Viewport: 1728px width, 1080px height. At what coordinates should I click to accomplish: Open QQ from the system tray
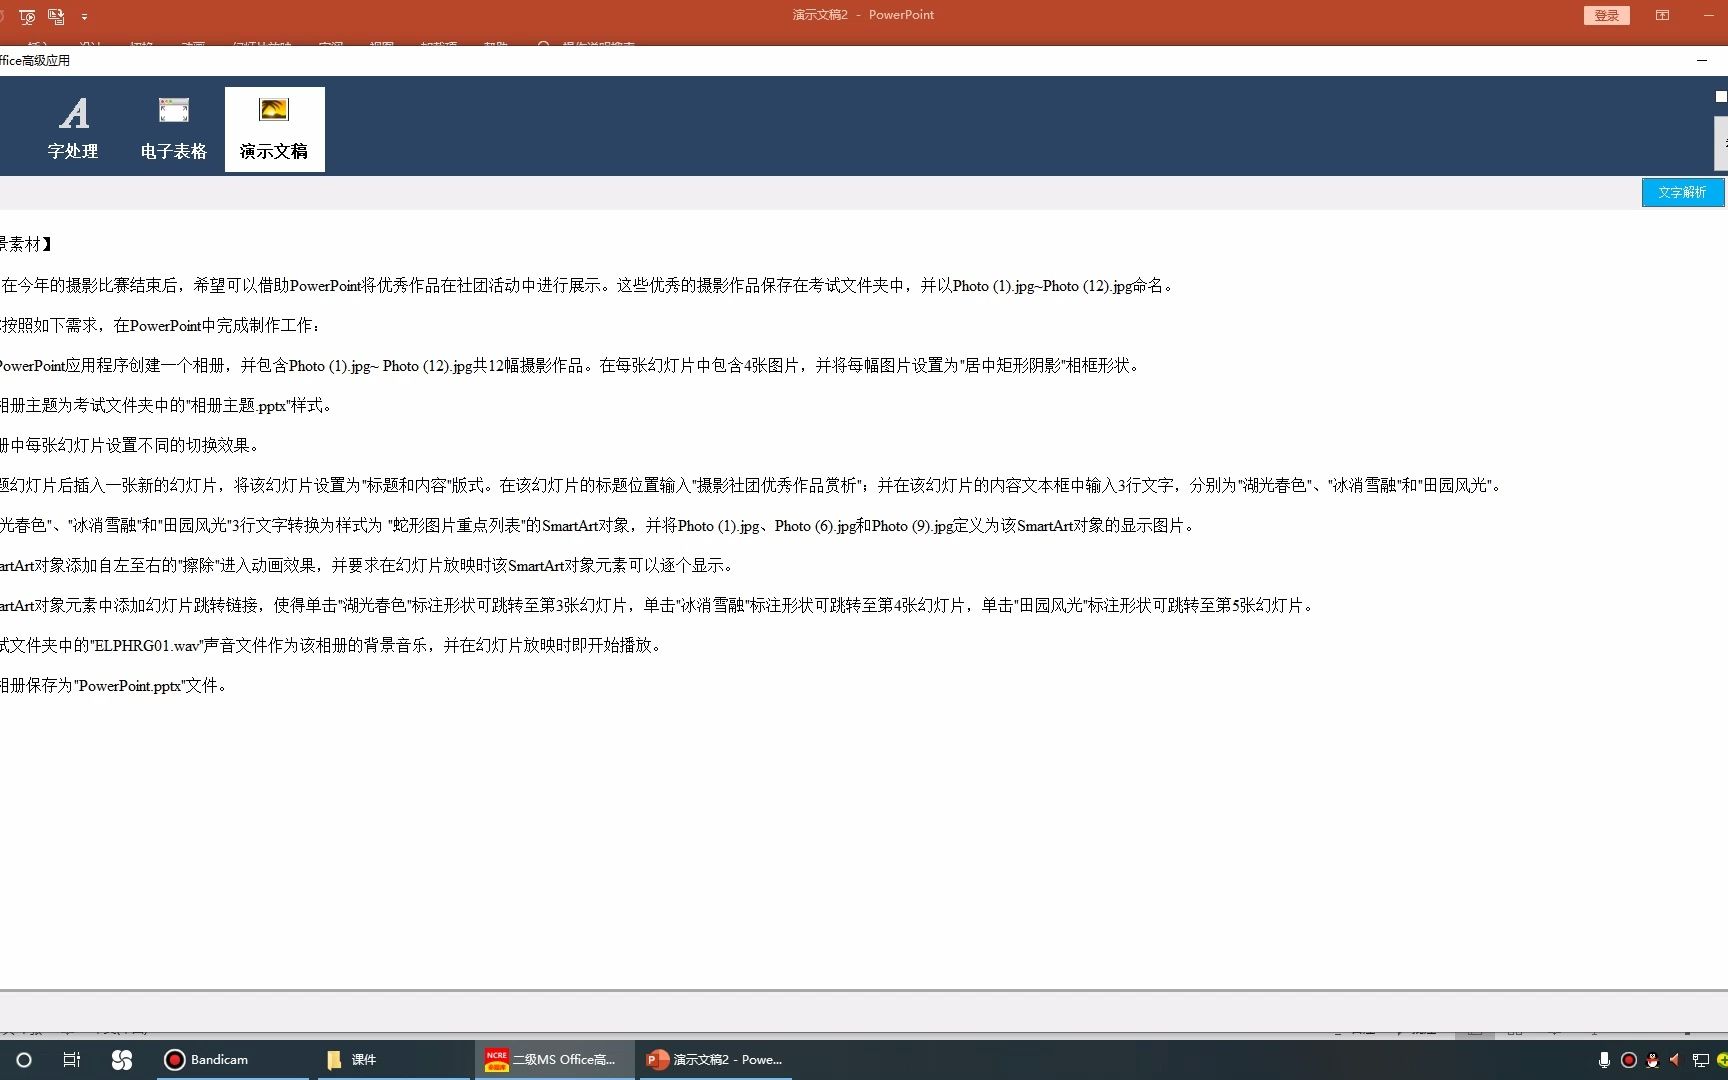coord(1653,1059)
